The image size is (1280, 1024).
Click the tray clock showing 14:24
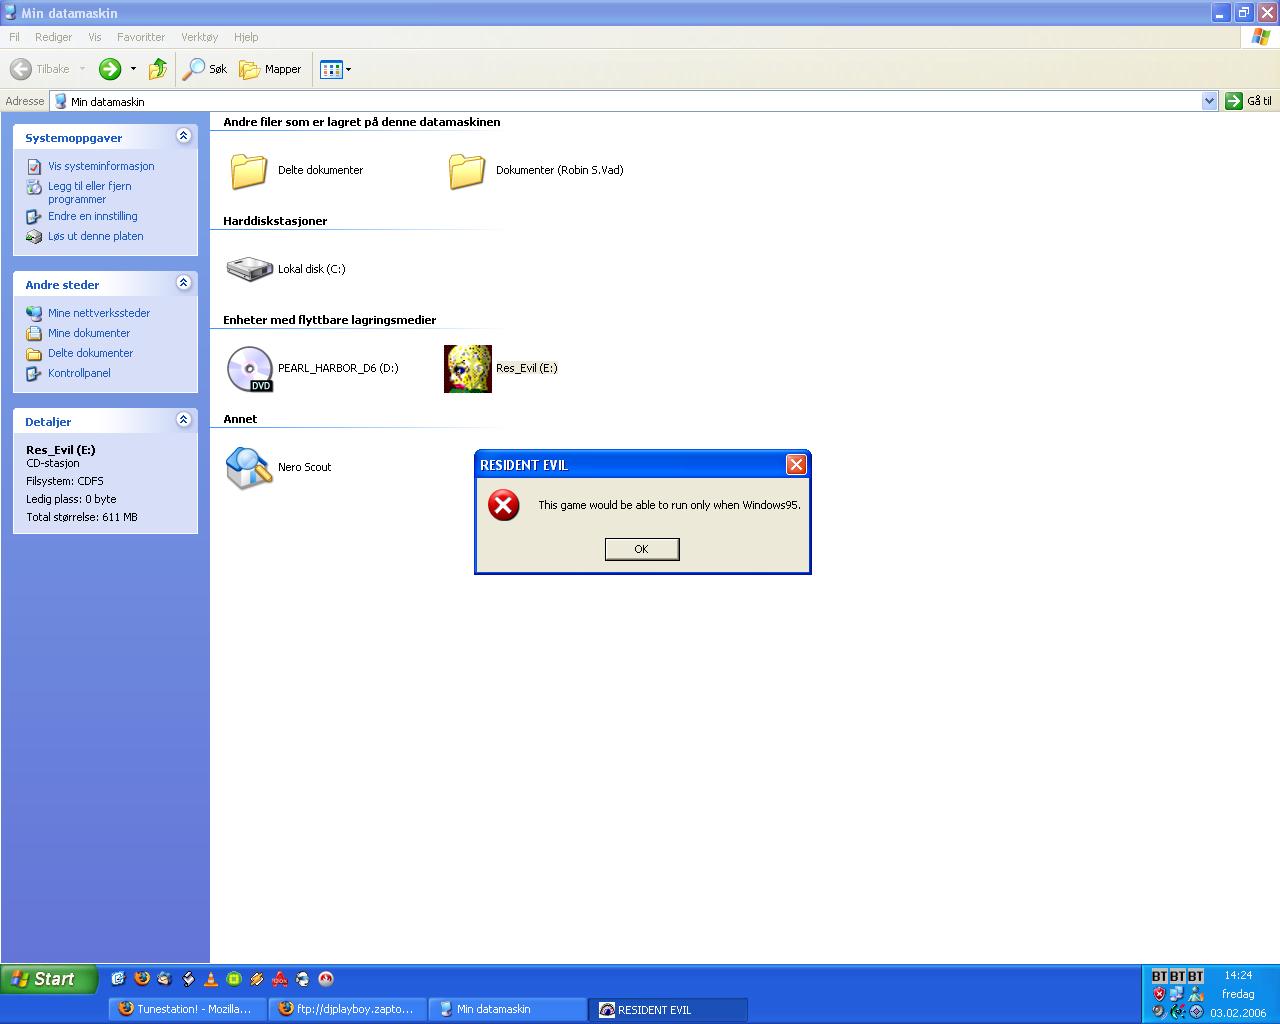[x=1238, y=975]
